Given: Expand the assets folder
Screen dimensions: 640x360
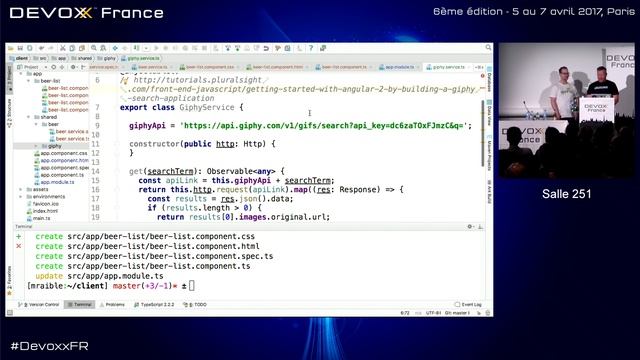Looking at the screenshot, I should coord(21,189).
